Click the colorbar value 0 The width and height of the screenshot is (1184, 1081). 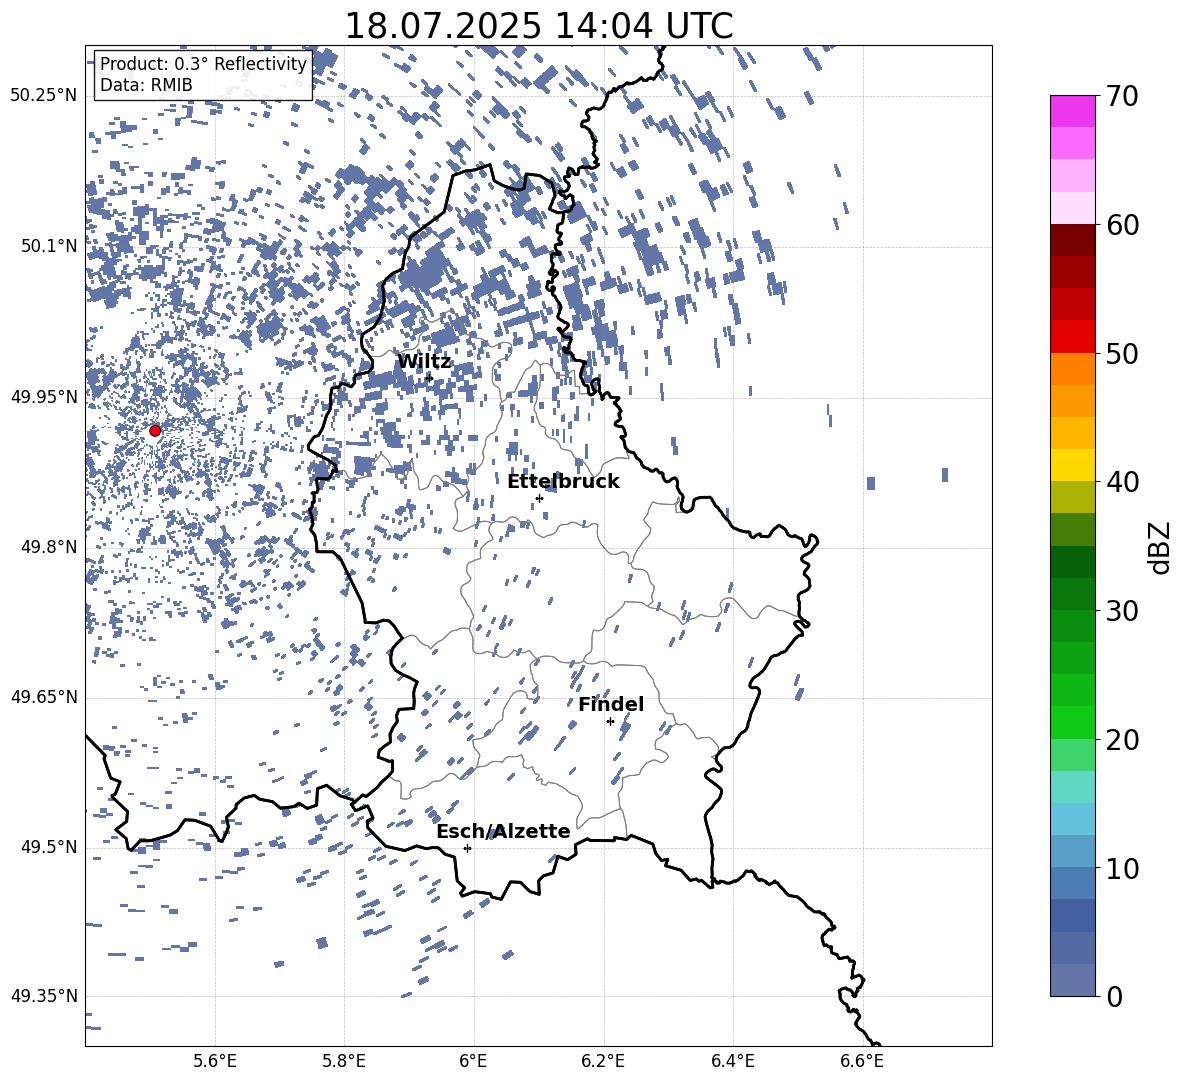[x=1114, y=996]
